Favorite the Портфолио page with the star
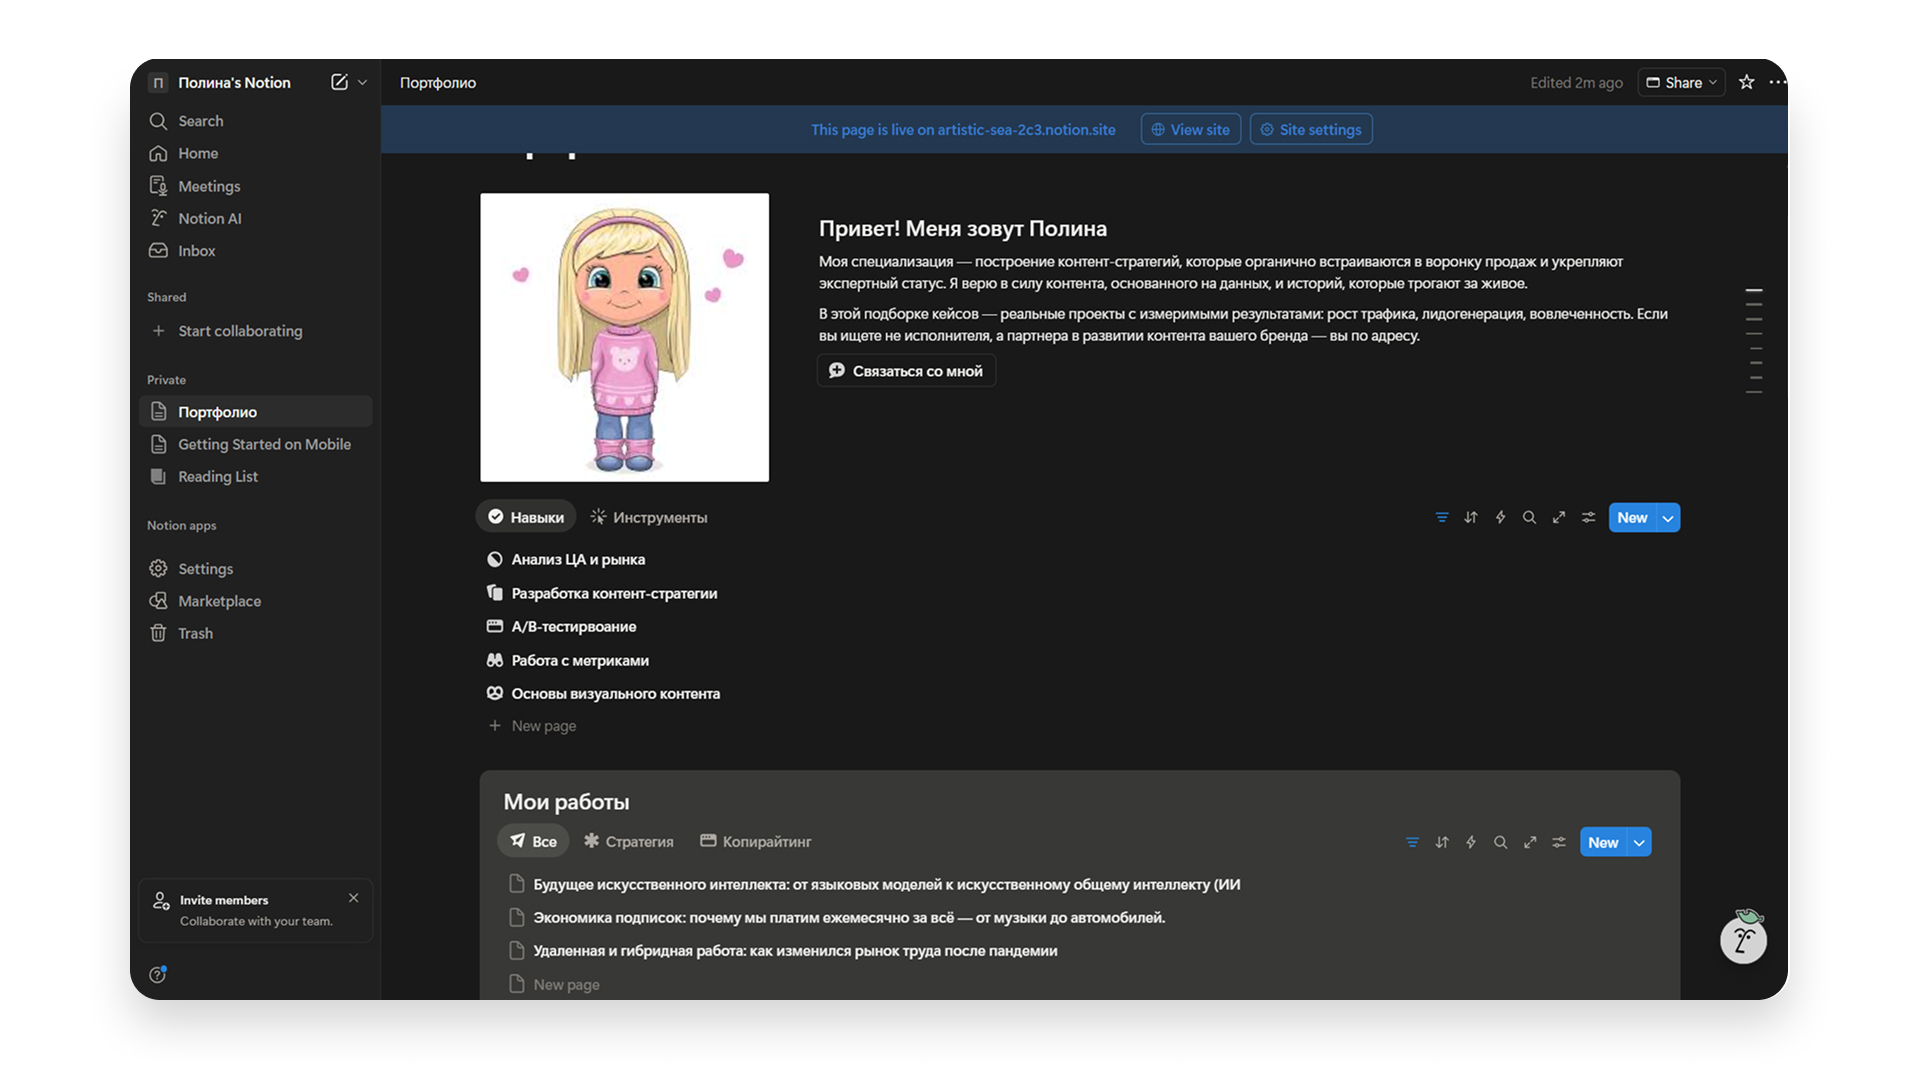Viewport: 1920px width, 1080px height. coord(1746,82)
